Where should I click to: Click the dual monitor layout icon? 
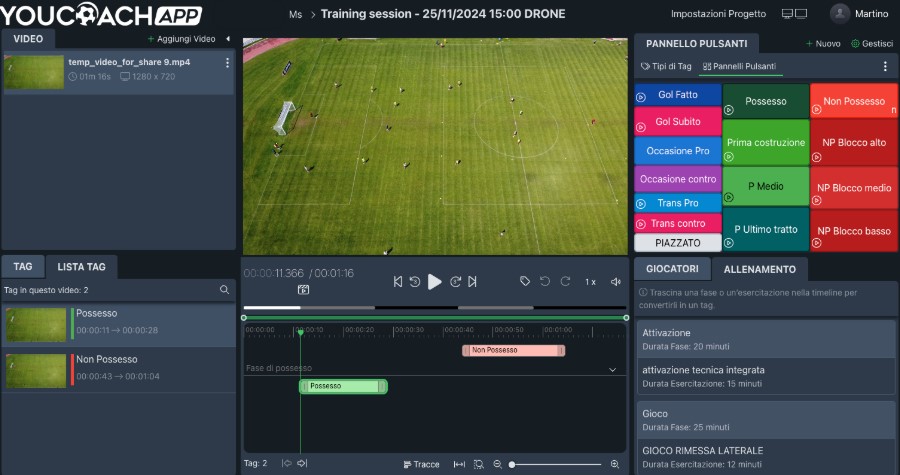[x=794, y=14]
